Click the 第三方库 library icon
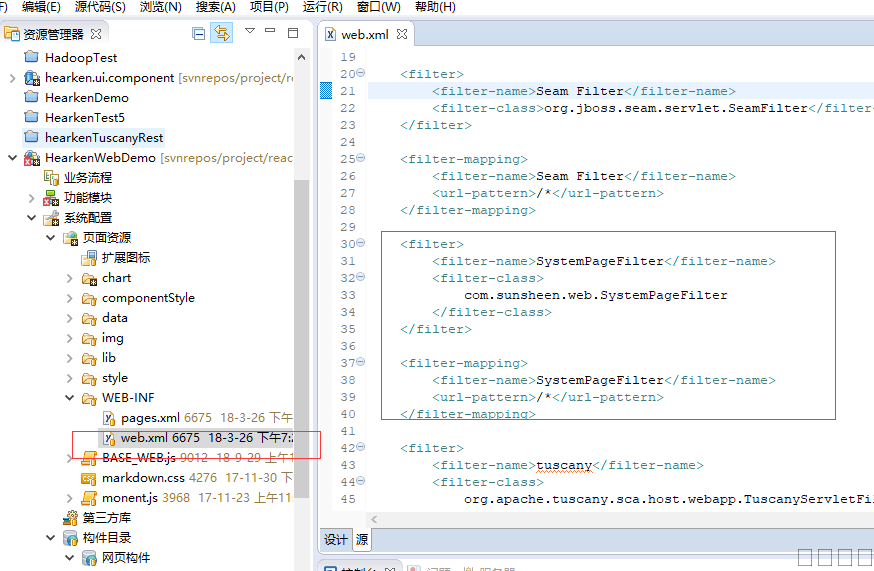The height and width of the screenshot is (571, 874). [70, 518]
